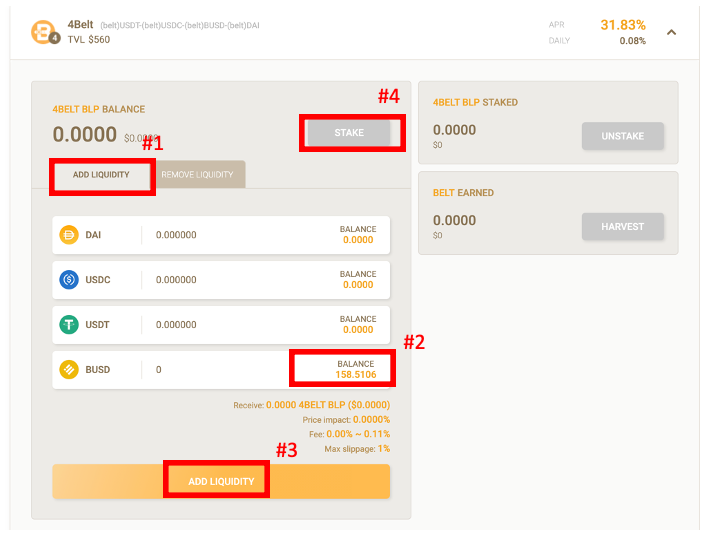This screenshot has width=715, height=537.
Task: Click the 4BELT BLP STAKED heading
Action: click(x=475, y=103)
